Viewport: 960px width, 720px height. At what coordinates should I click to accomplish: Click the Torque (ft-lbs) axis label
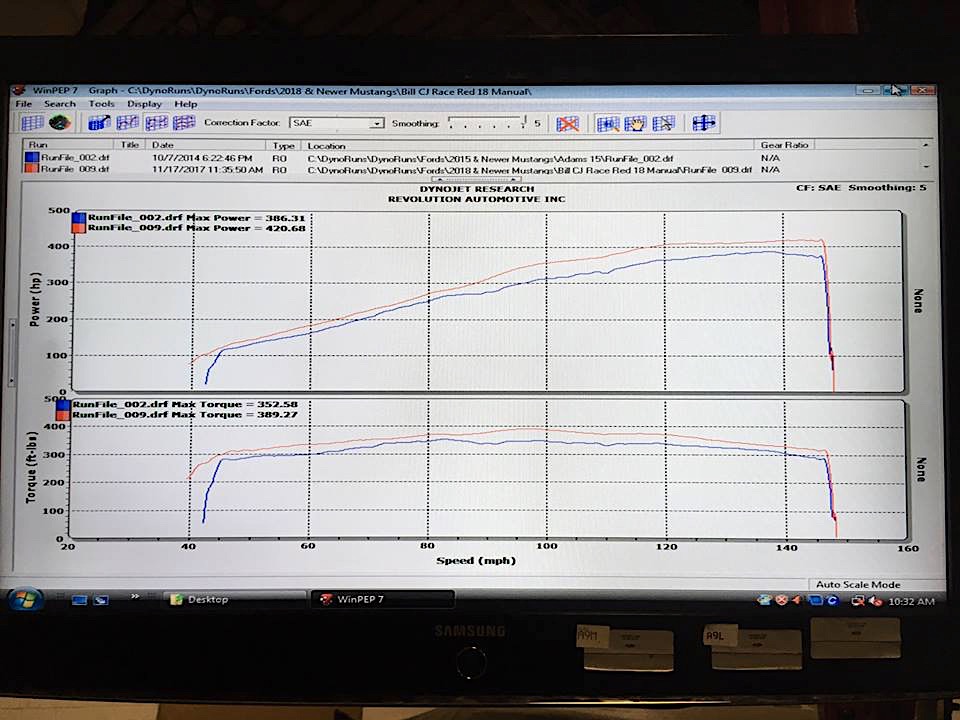tap(32, 468)
